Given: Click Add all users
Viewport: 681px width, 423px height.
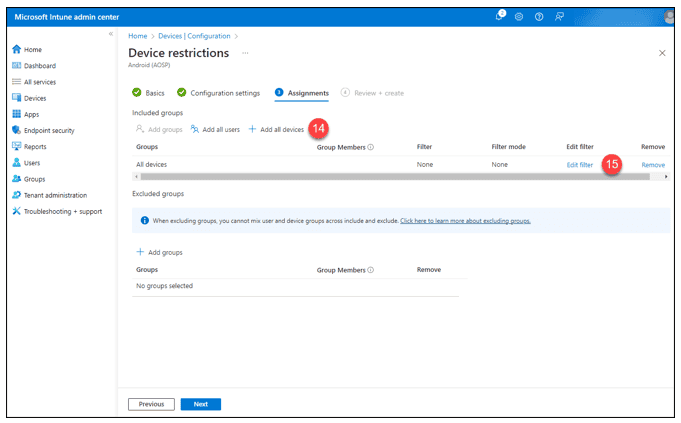Looking at the screenshot, I should pyautogui.click(x=215, y=129).
